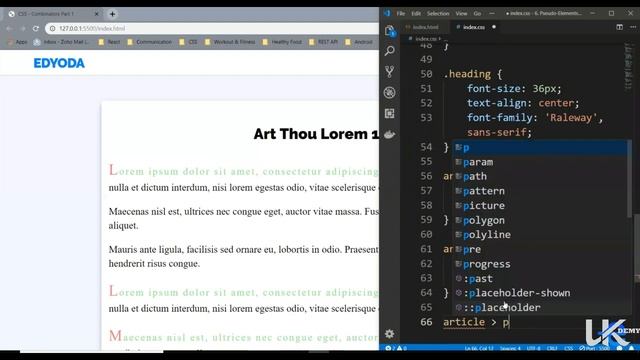This screenshot has height=360, width=640.
Task: Click the feedback icon in status bar
Action: (x=620, y=348)
